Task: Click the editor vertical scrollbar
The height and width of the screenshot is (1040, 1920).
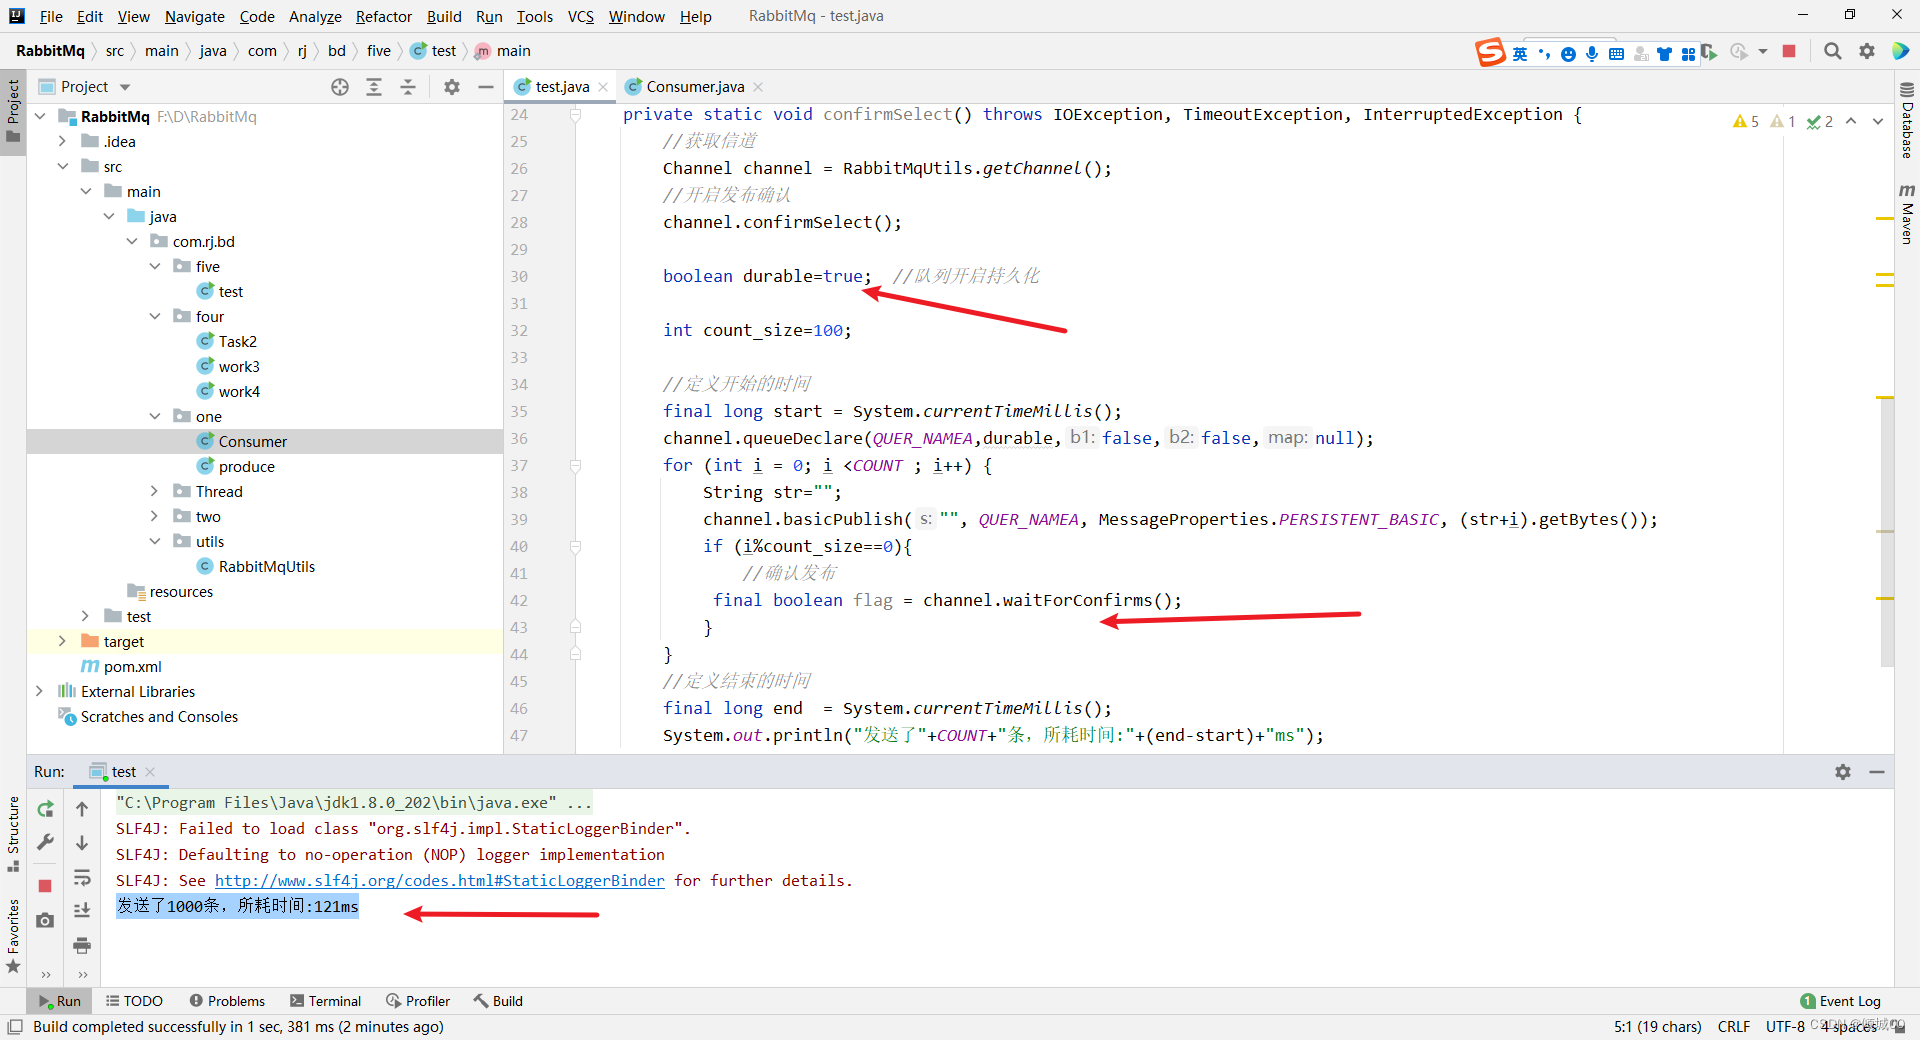Action: 1887,530
